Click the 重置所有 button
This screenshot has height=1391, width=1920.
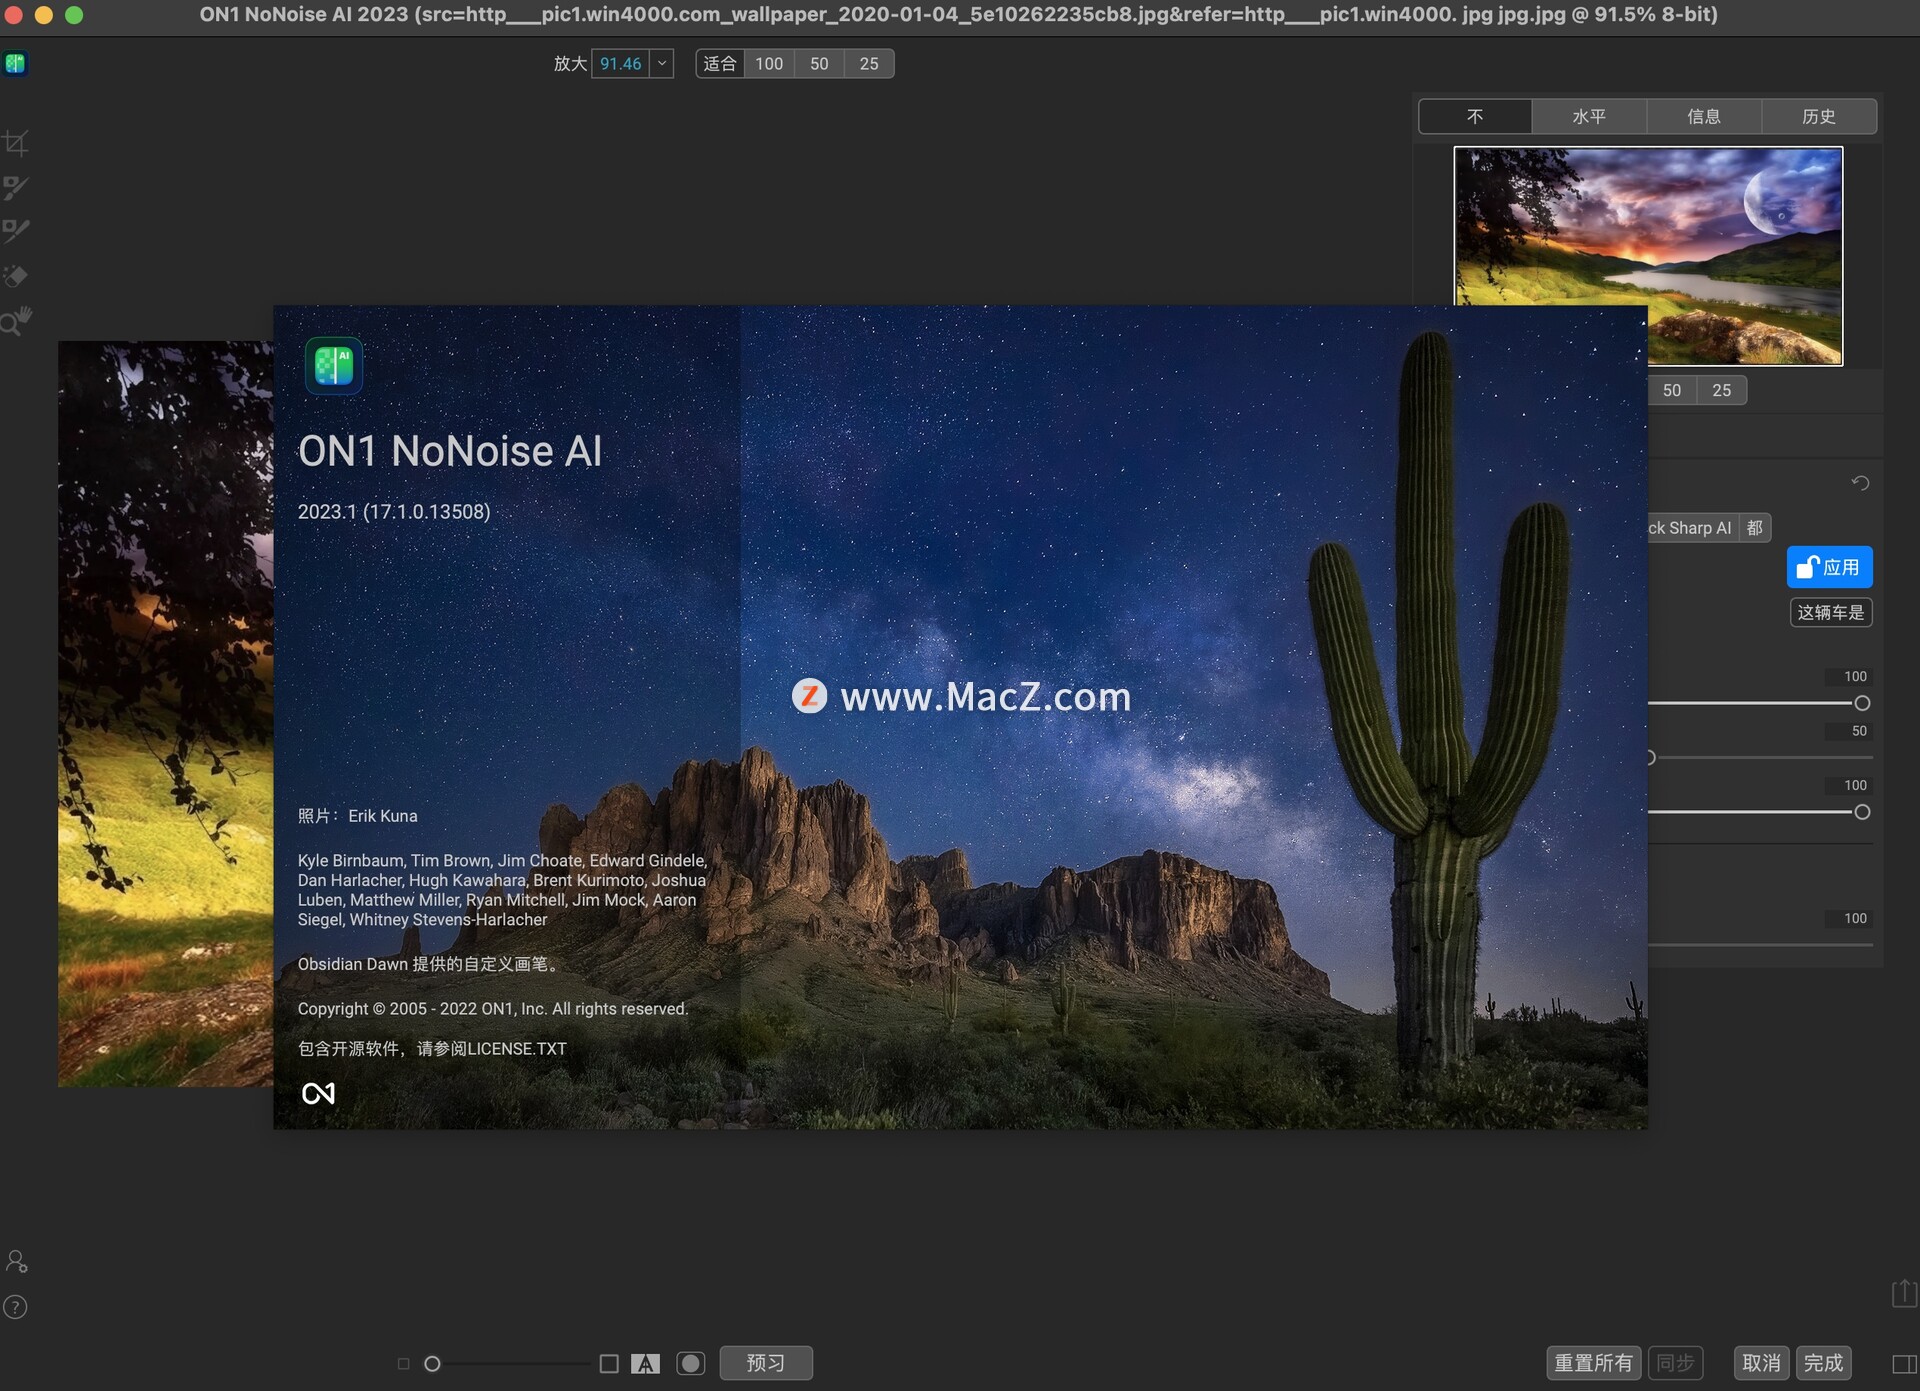[1593, 1363]
